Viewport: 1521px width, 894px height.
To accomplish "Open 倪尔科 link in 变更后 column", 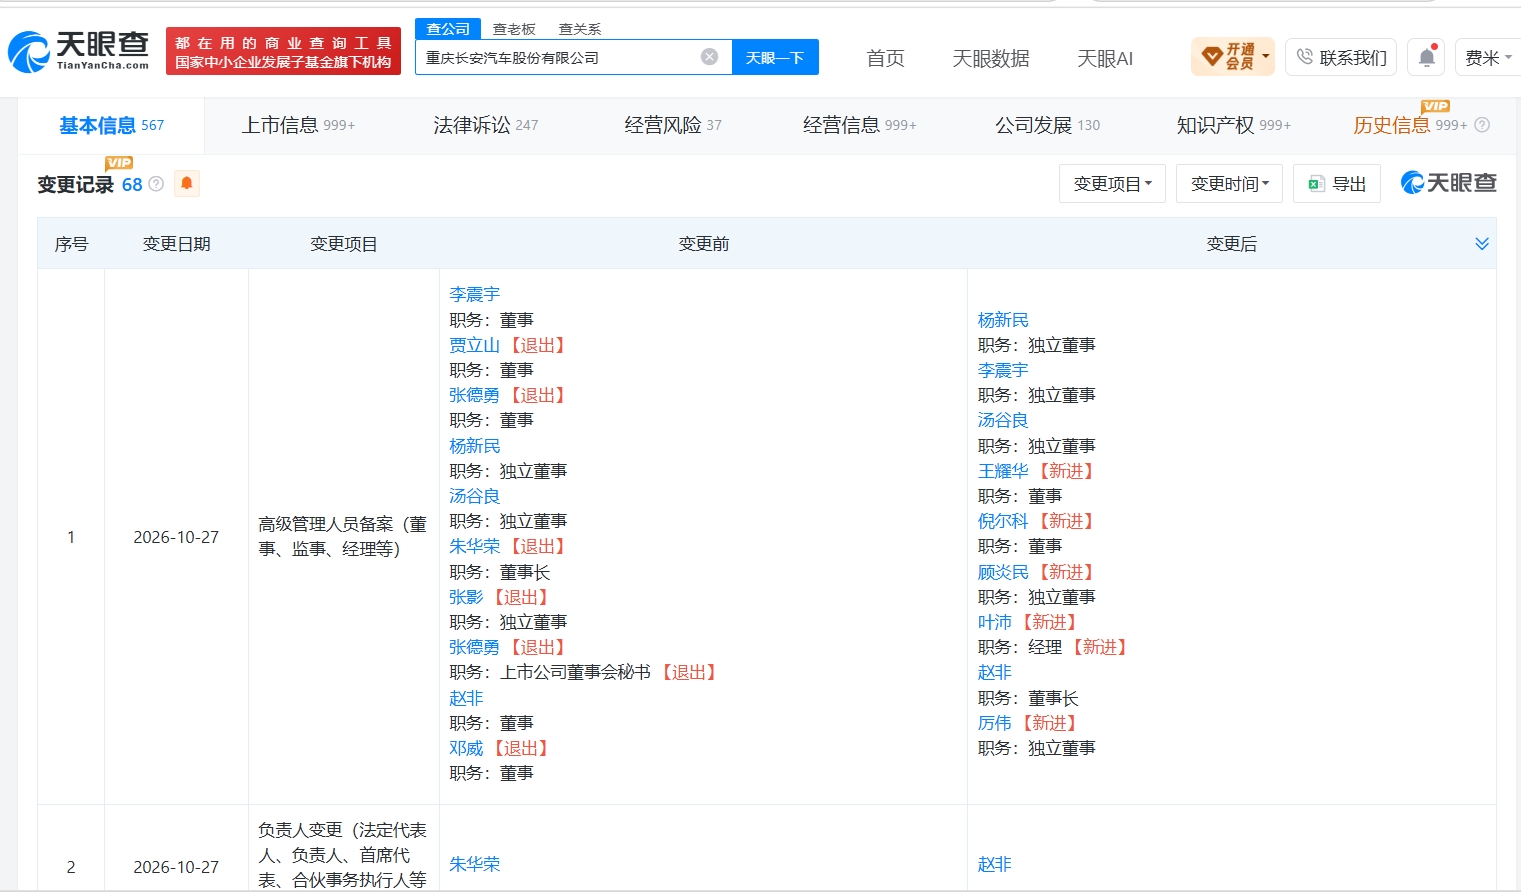I will coord(1003,521).
